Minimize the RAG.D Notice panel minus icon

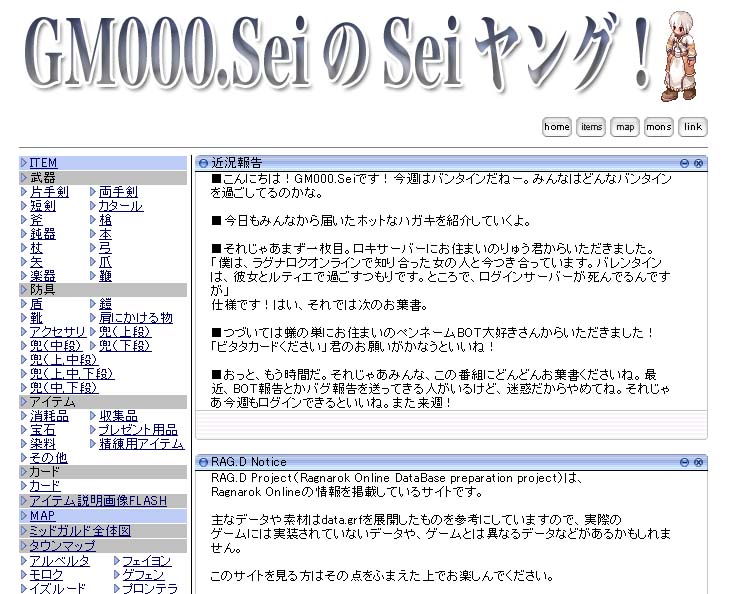pyautogui.click(x=684, y=462)
